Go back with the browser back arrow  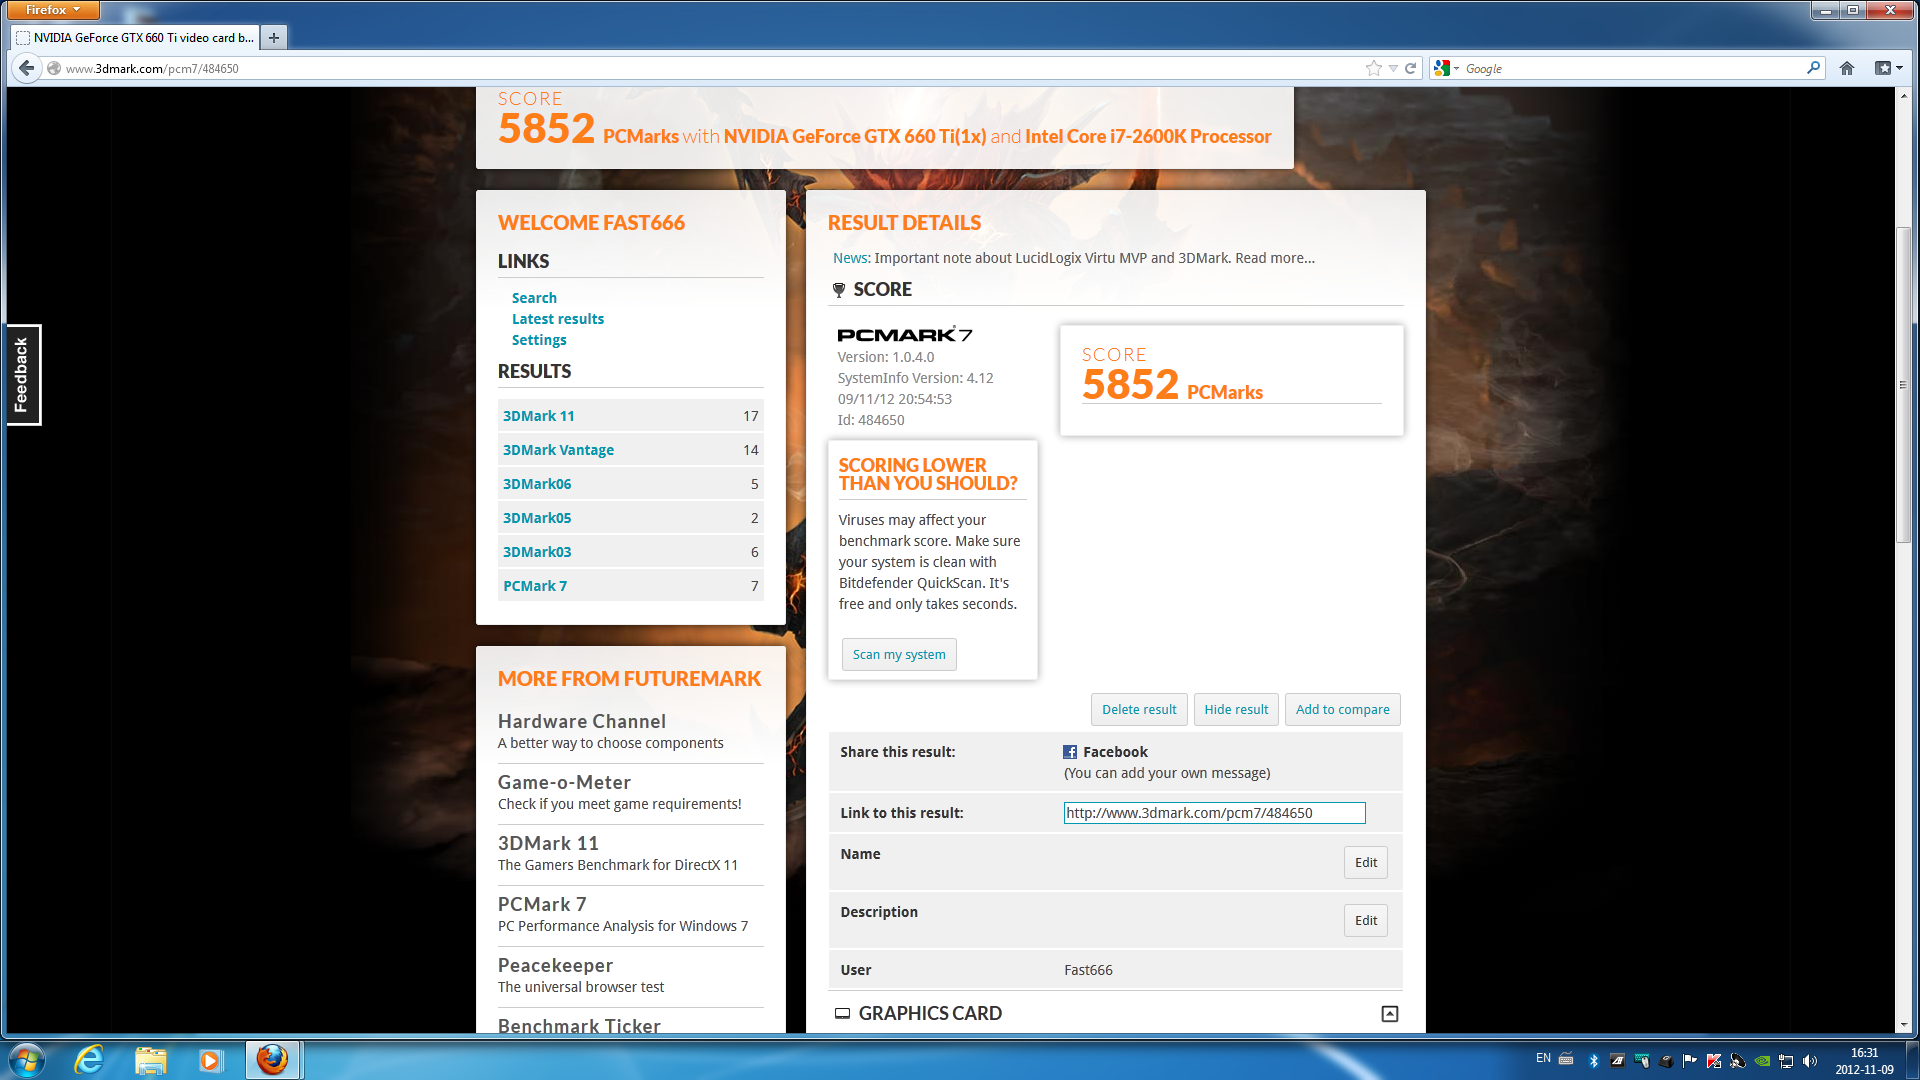click(26, 68)
